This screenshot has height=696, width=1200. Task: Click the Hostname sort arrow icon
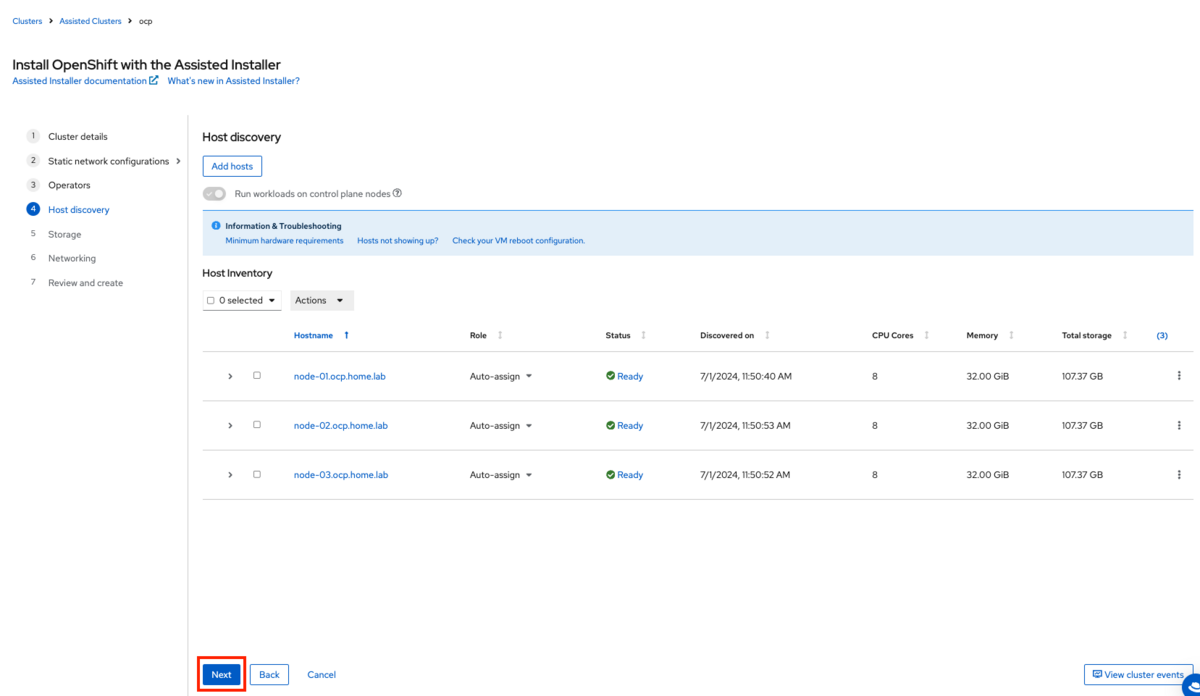tap(347, 336)
